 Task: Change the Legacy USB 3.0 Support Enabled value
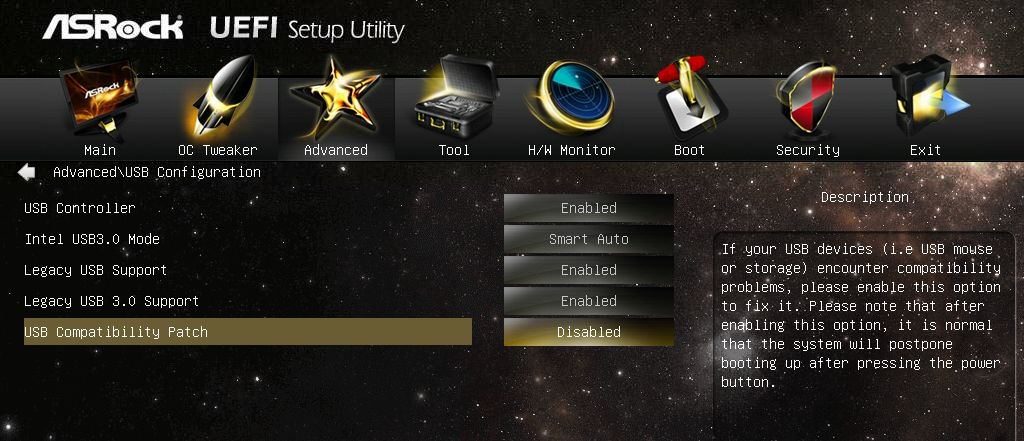coord(588,301)
